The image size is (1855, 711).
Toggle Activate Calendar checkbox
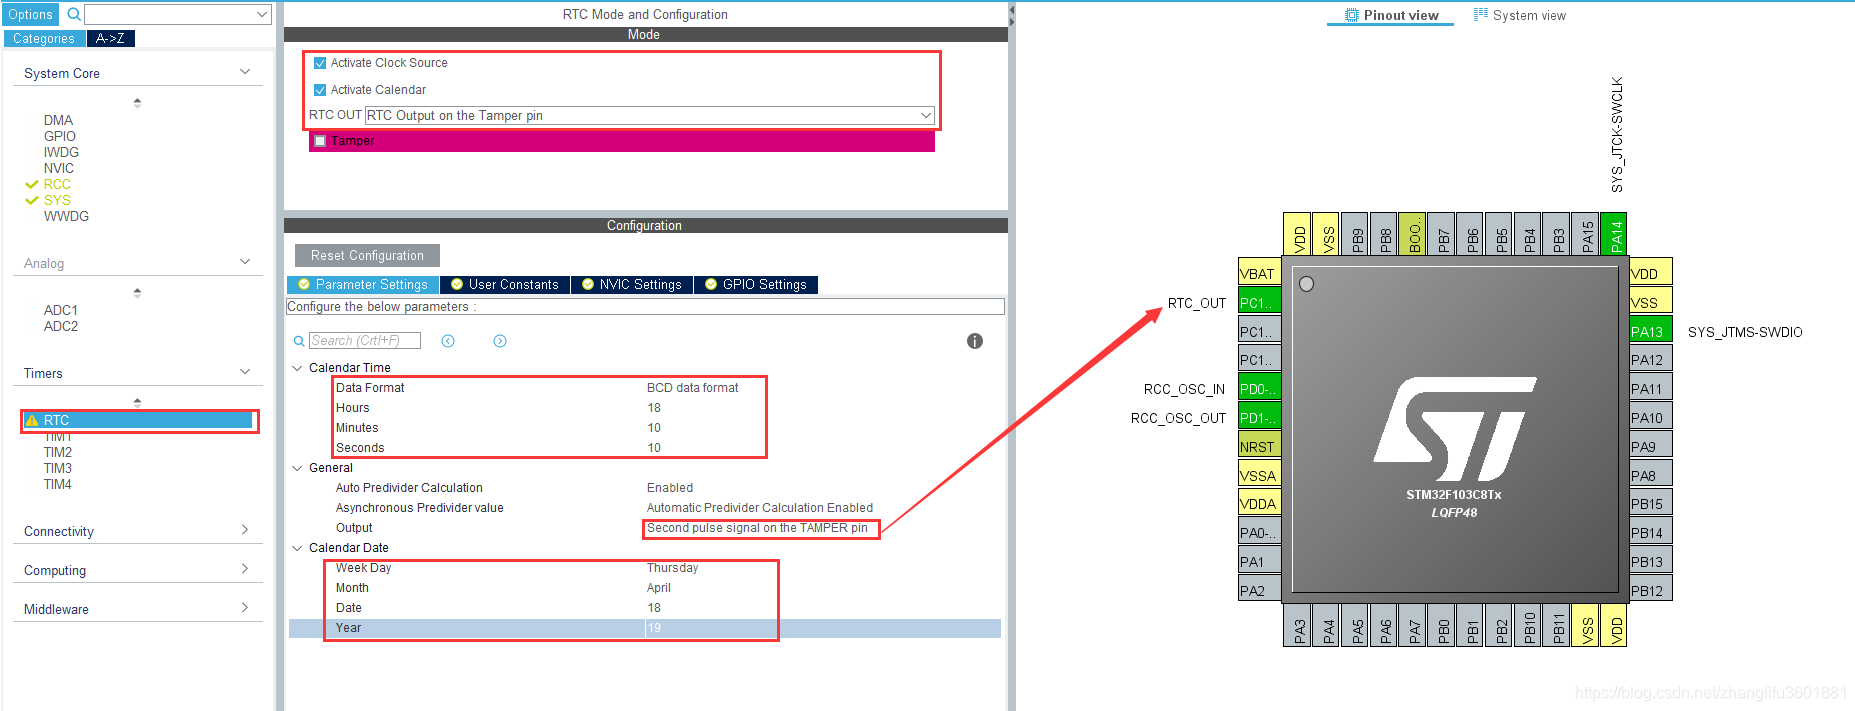(x=320, y=90)
